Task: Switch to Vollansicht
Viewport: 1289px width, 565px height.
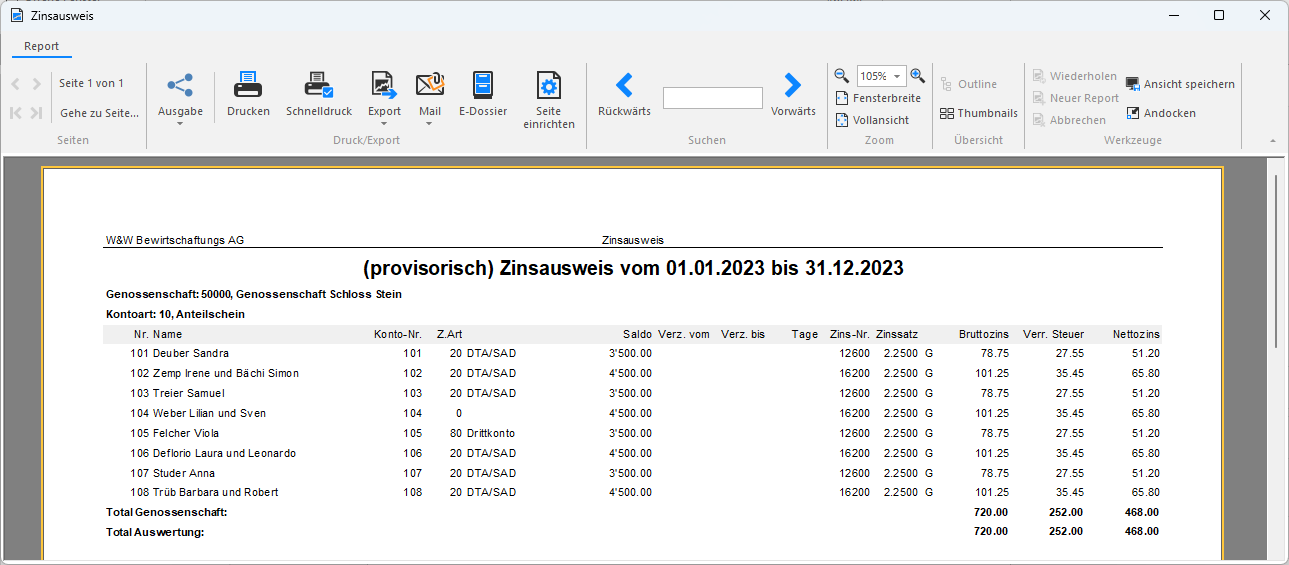Action: [872, 120]
